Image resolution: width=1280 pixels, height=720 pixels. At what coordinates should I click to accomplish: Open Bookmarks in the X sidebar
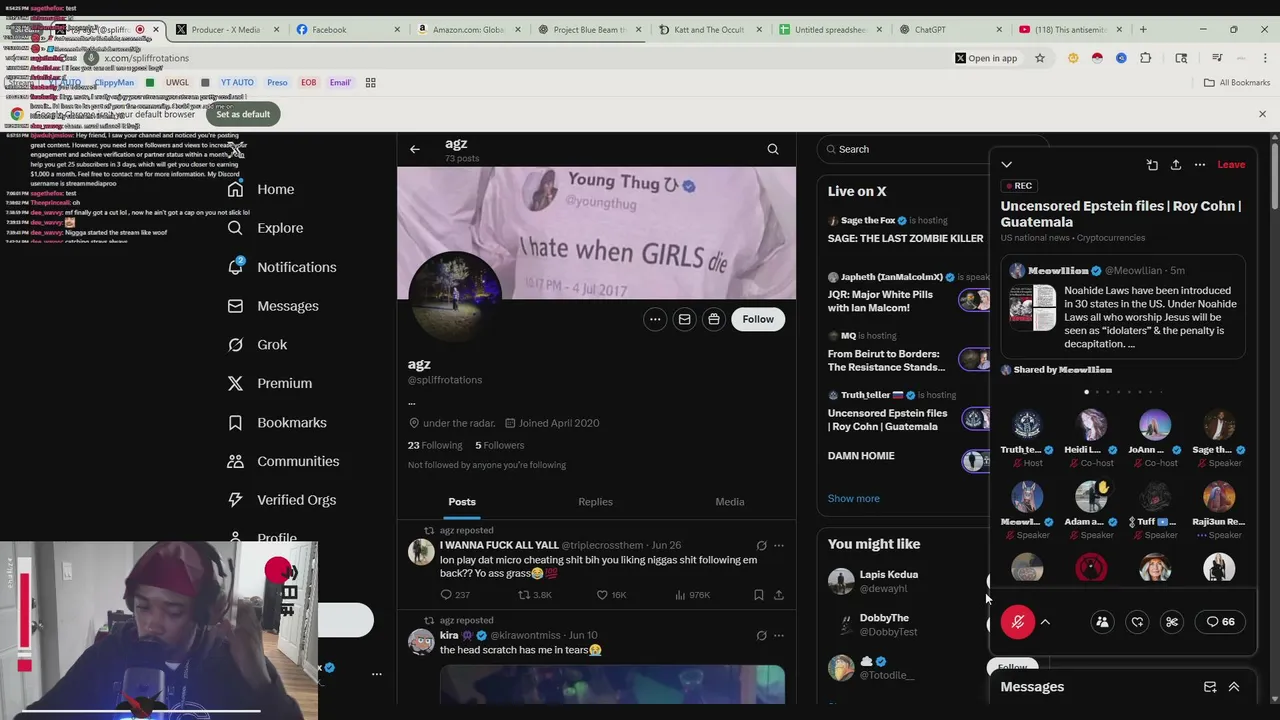(x=276, y=422)
